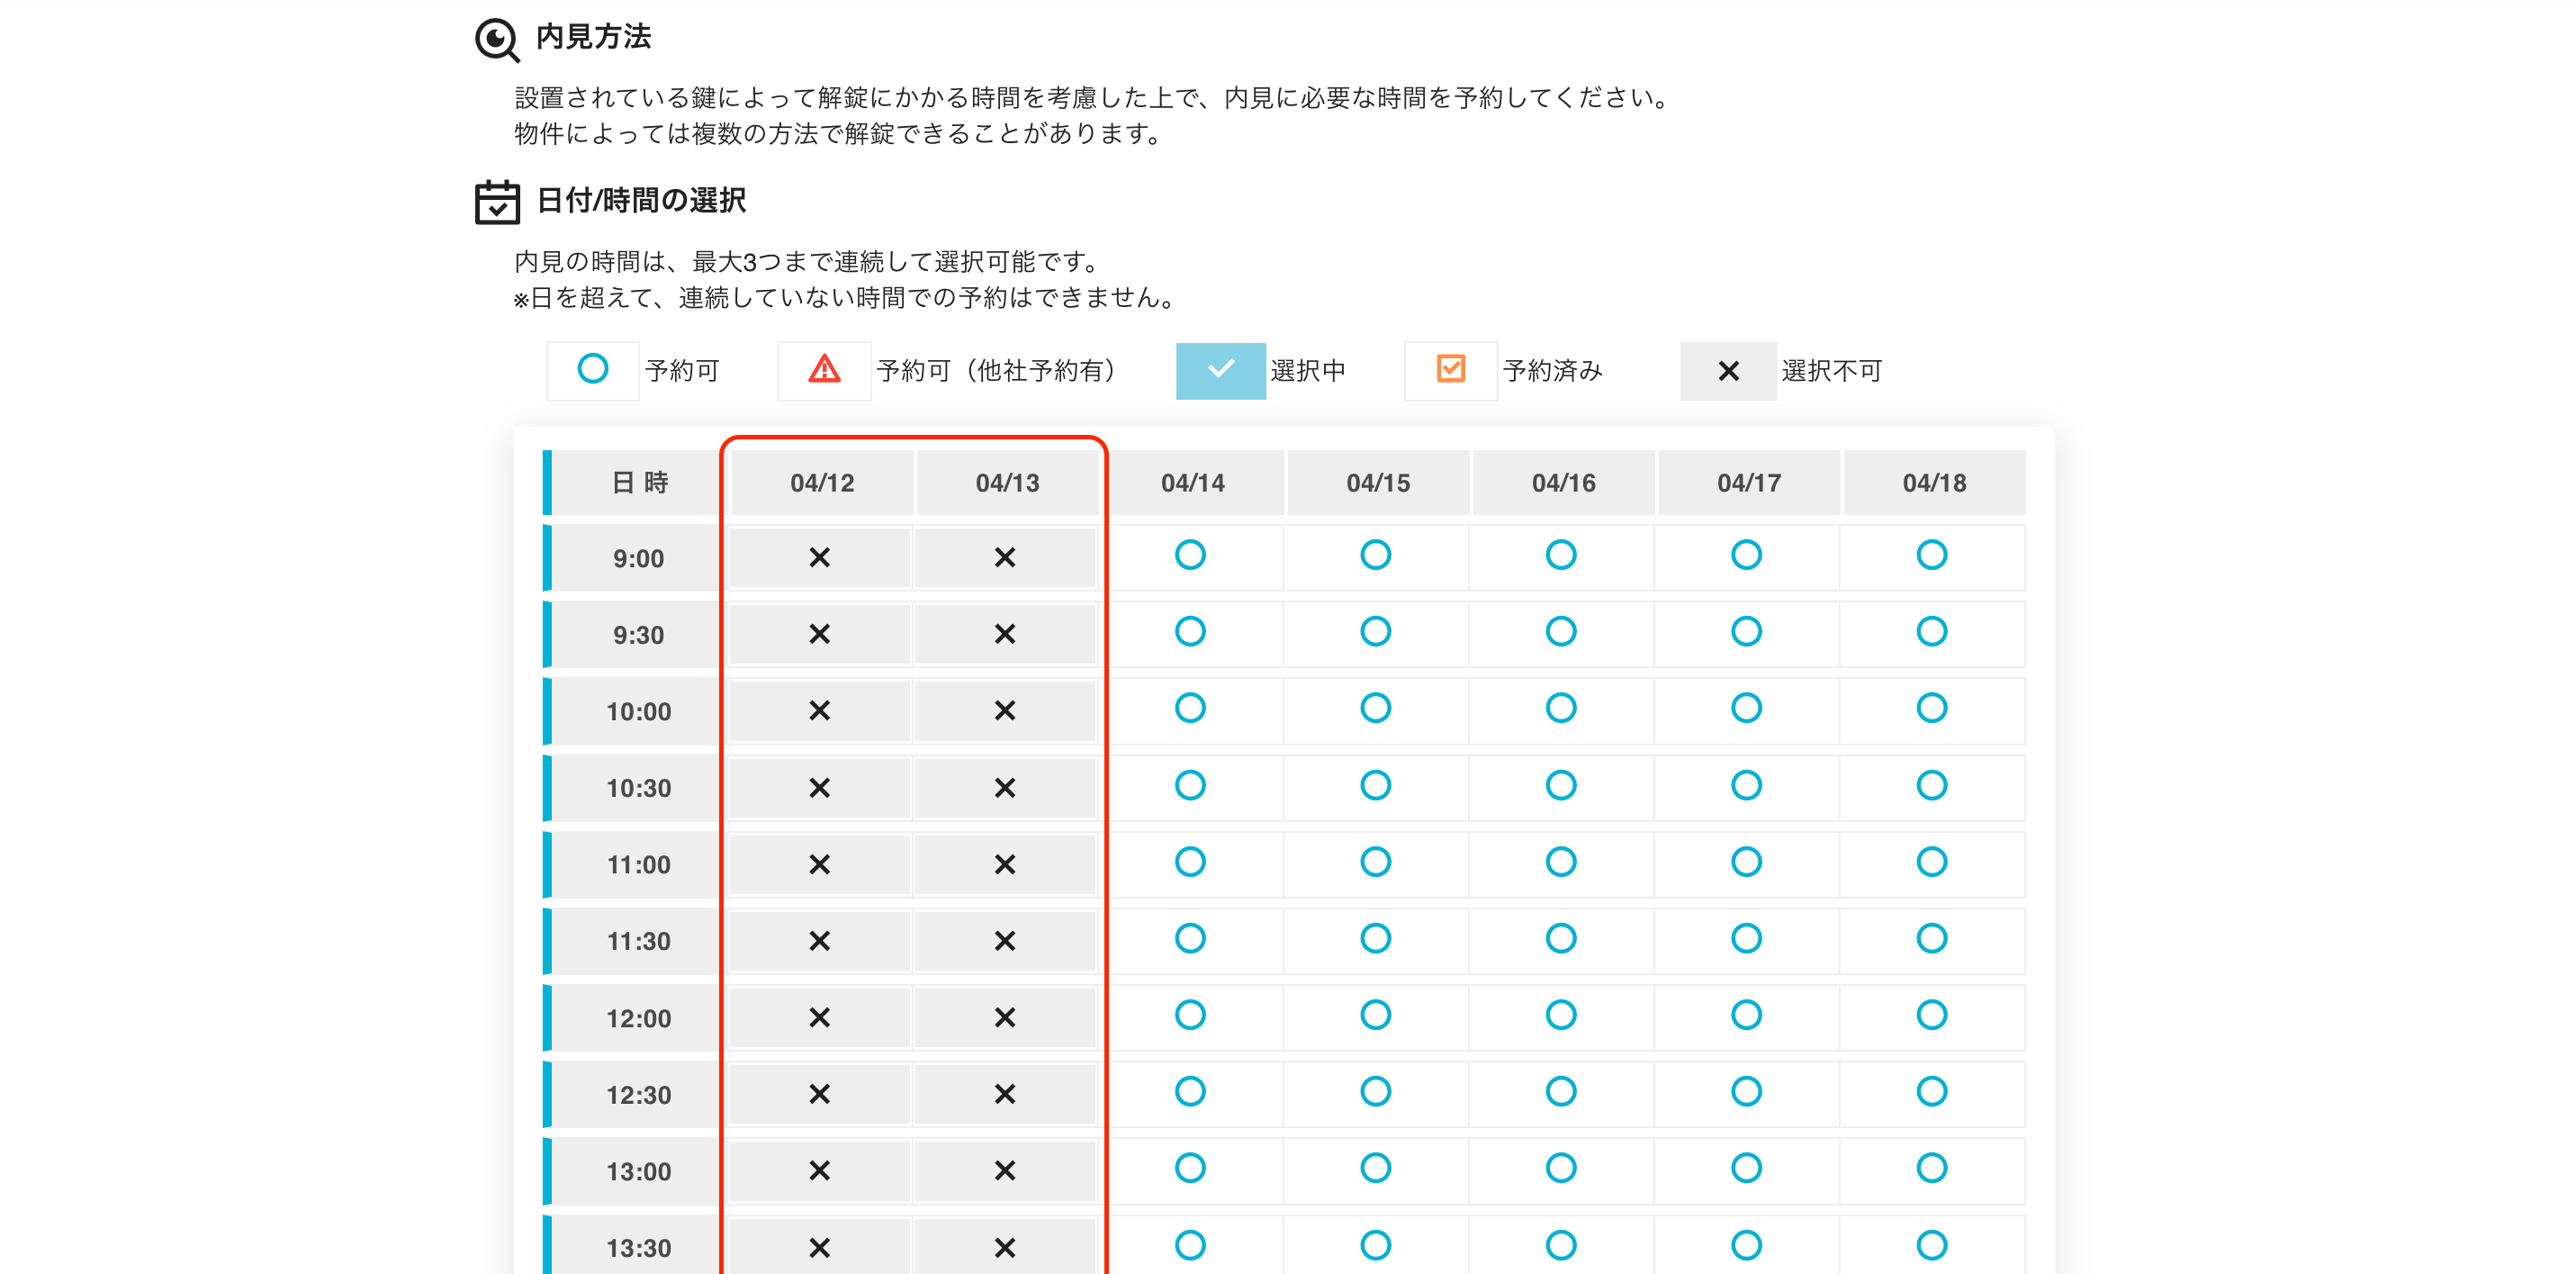This screenshot has height=1274, width=2576.
Task: Select the 04/18 13:30 slot
Action: (1932, 1246)
